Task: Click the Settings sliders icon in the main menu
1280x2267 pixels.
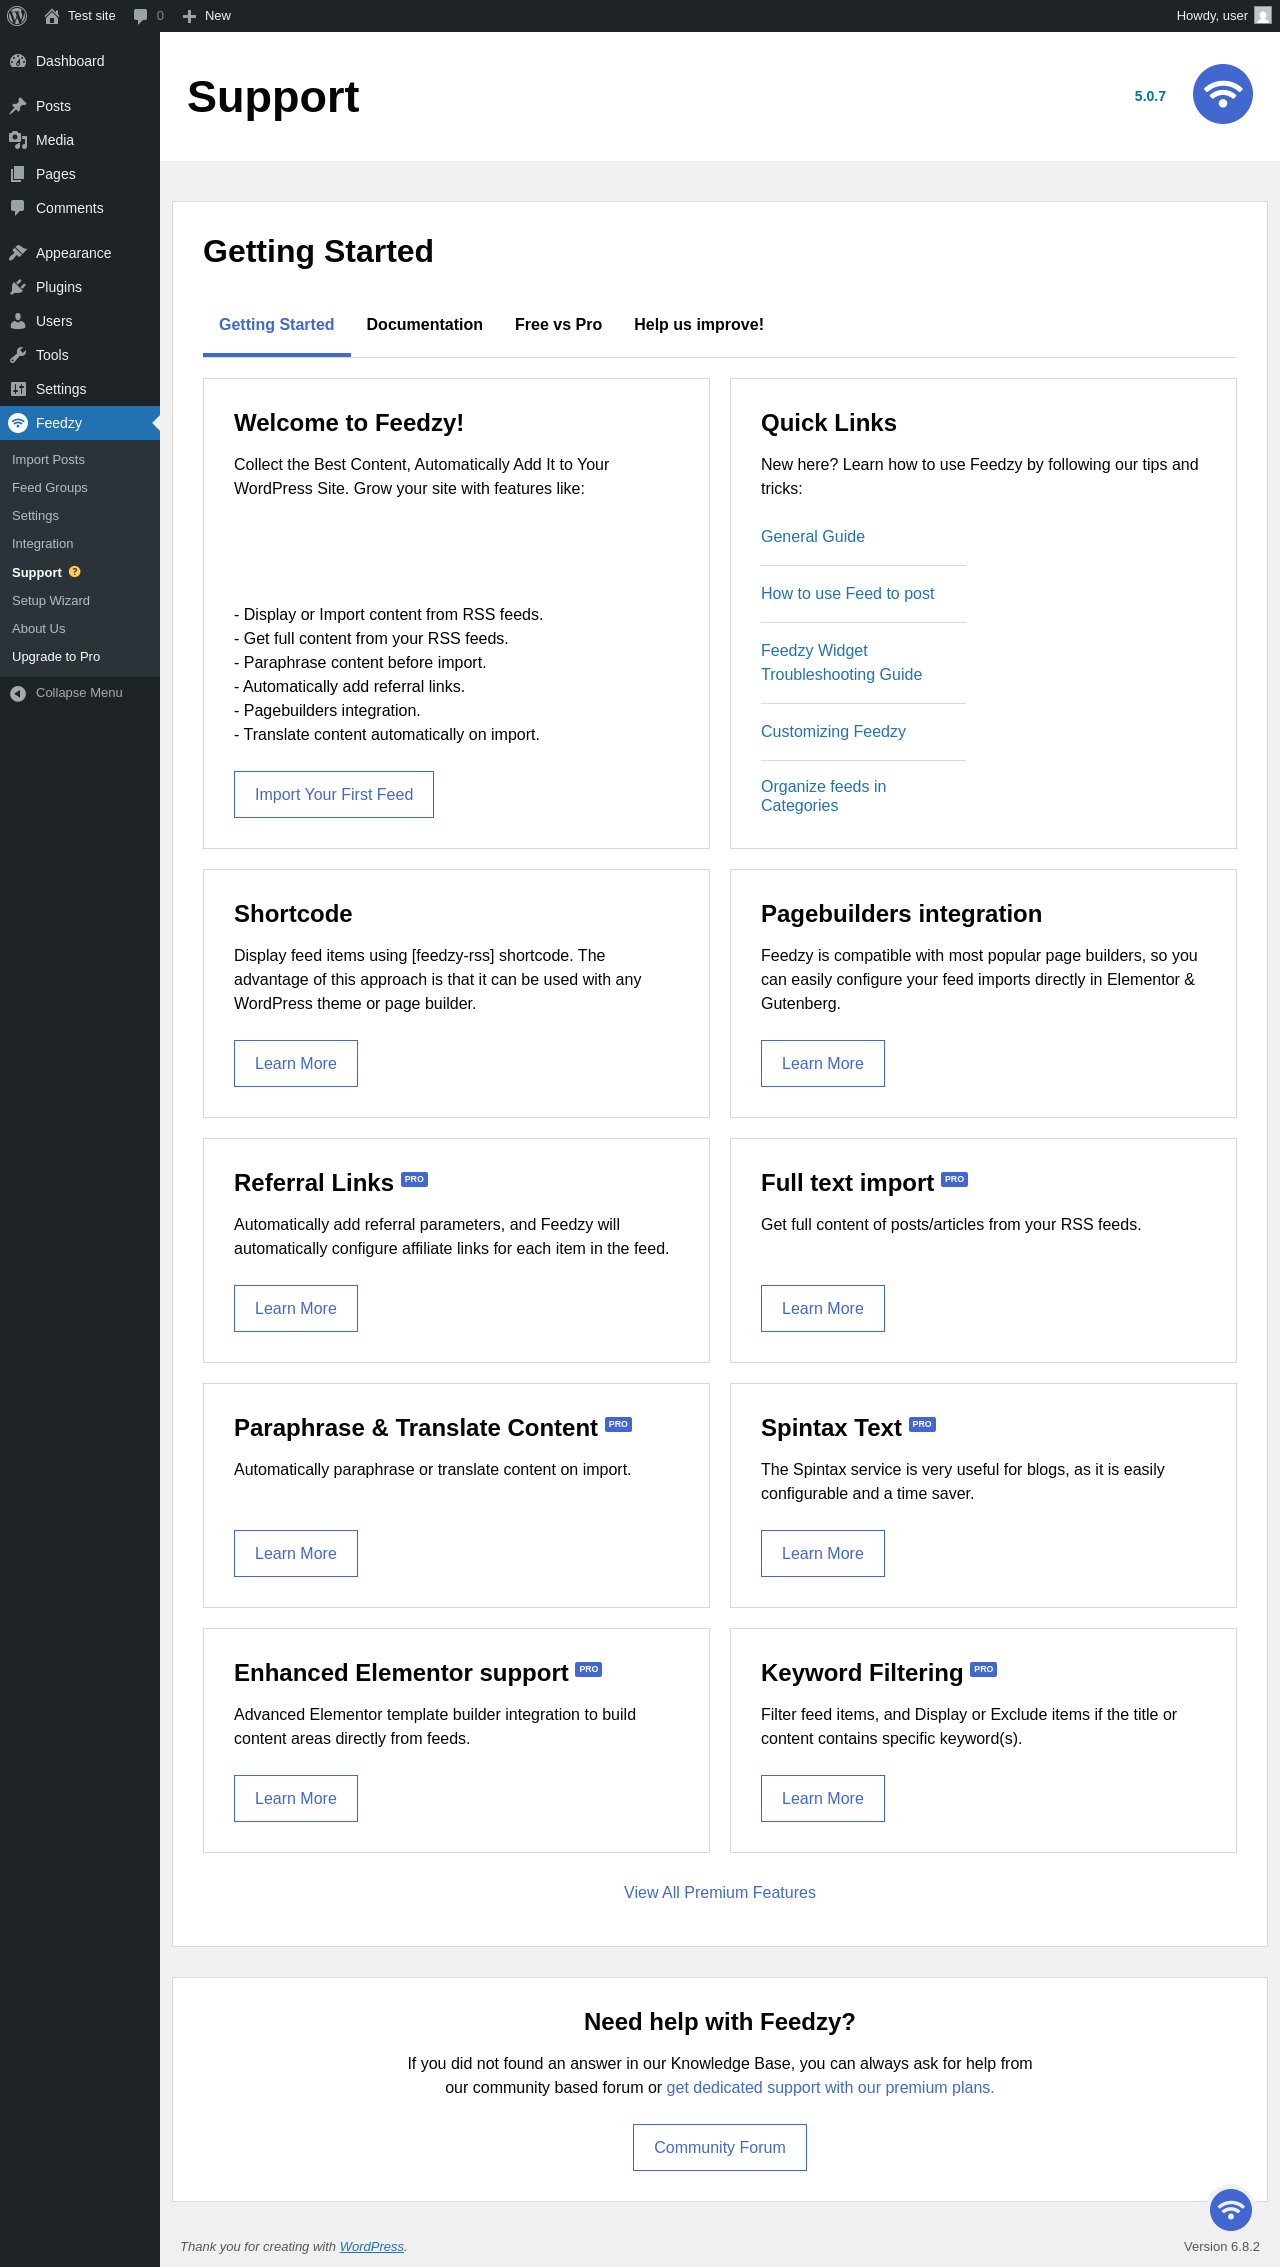Action: pos(18,389)
